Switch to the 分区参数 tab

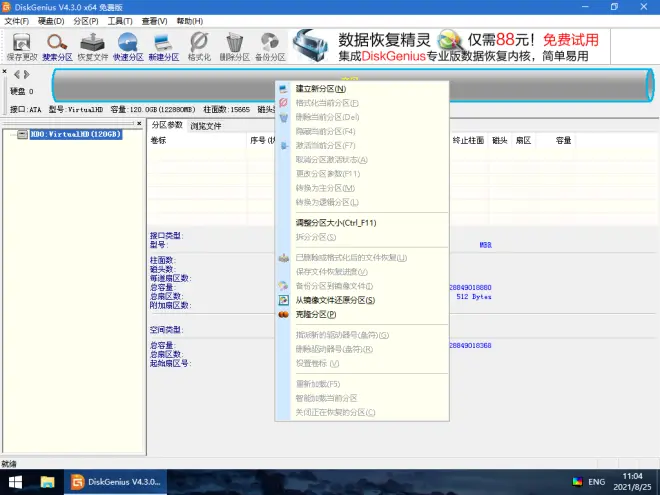(167, 125)
